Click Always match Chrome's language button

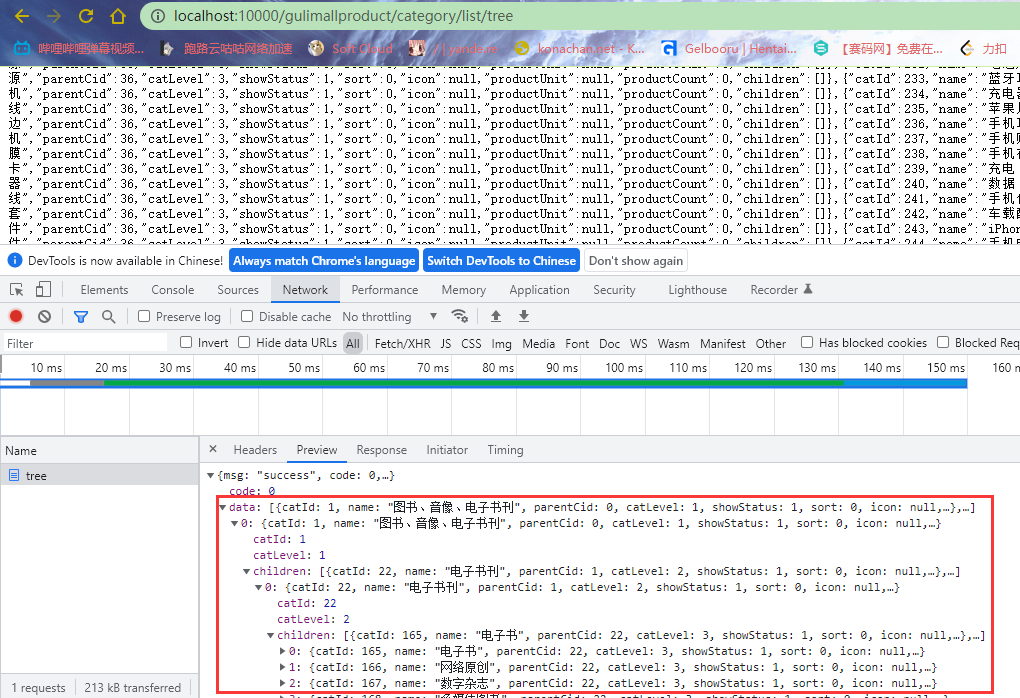pos(324,261)
